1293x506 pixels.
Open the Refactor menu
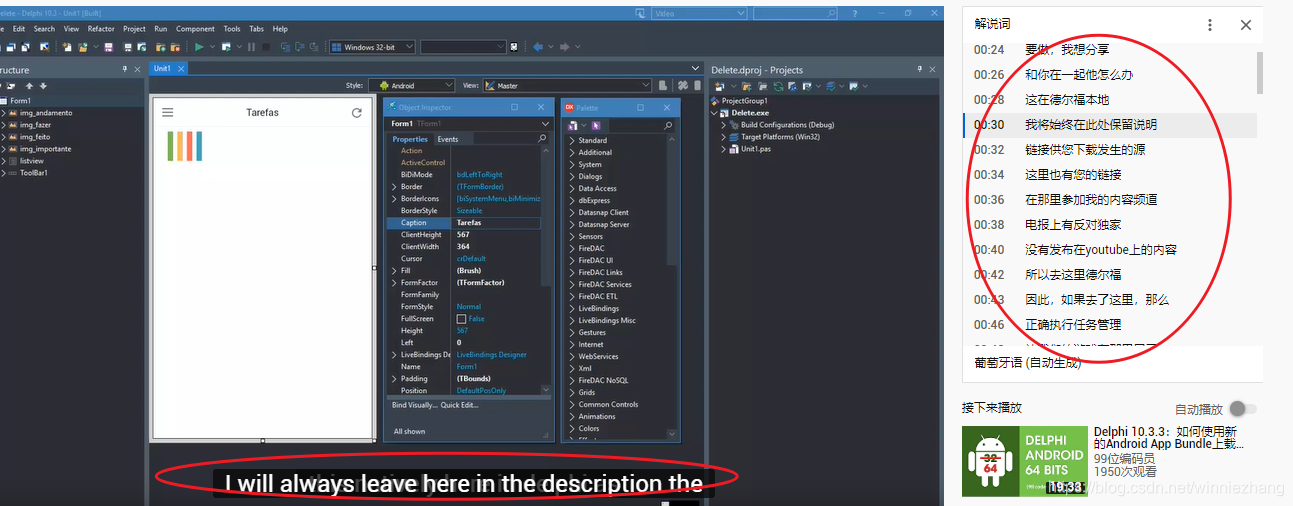coord(101,29)
